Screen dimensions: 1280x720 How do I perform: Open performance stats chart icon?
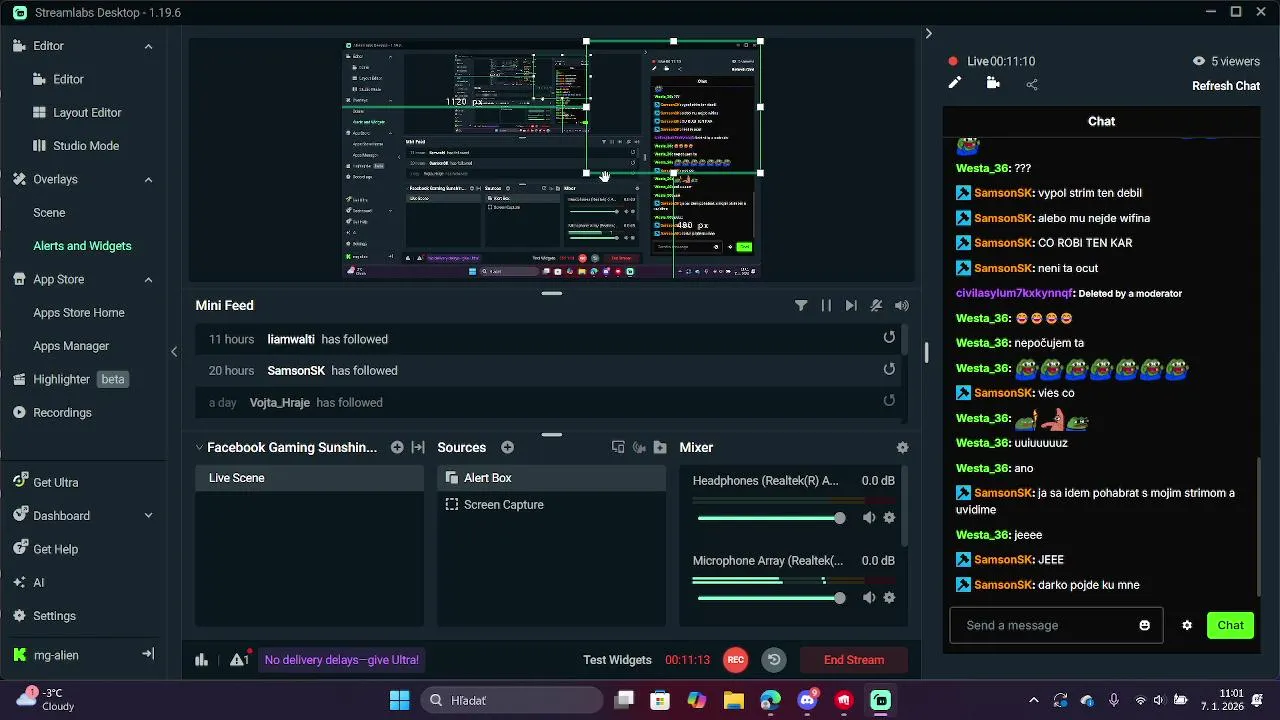(x=202, y=660)
